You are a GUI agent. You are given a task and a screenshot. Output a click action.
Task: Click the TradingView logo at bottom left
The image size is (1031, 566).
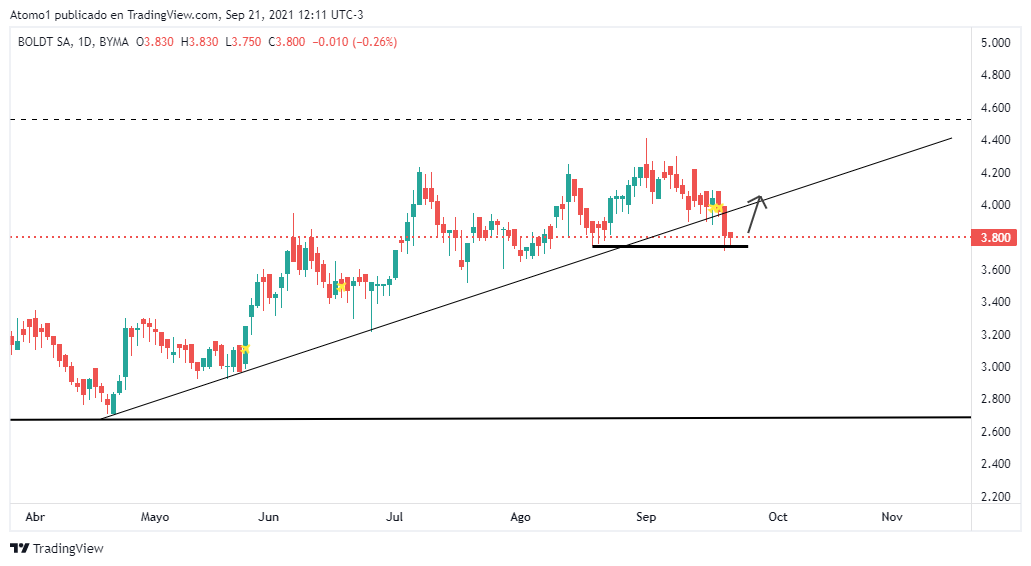coord(57,548)
